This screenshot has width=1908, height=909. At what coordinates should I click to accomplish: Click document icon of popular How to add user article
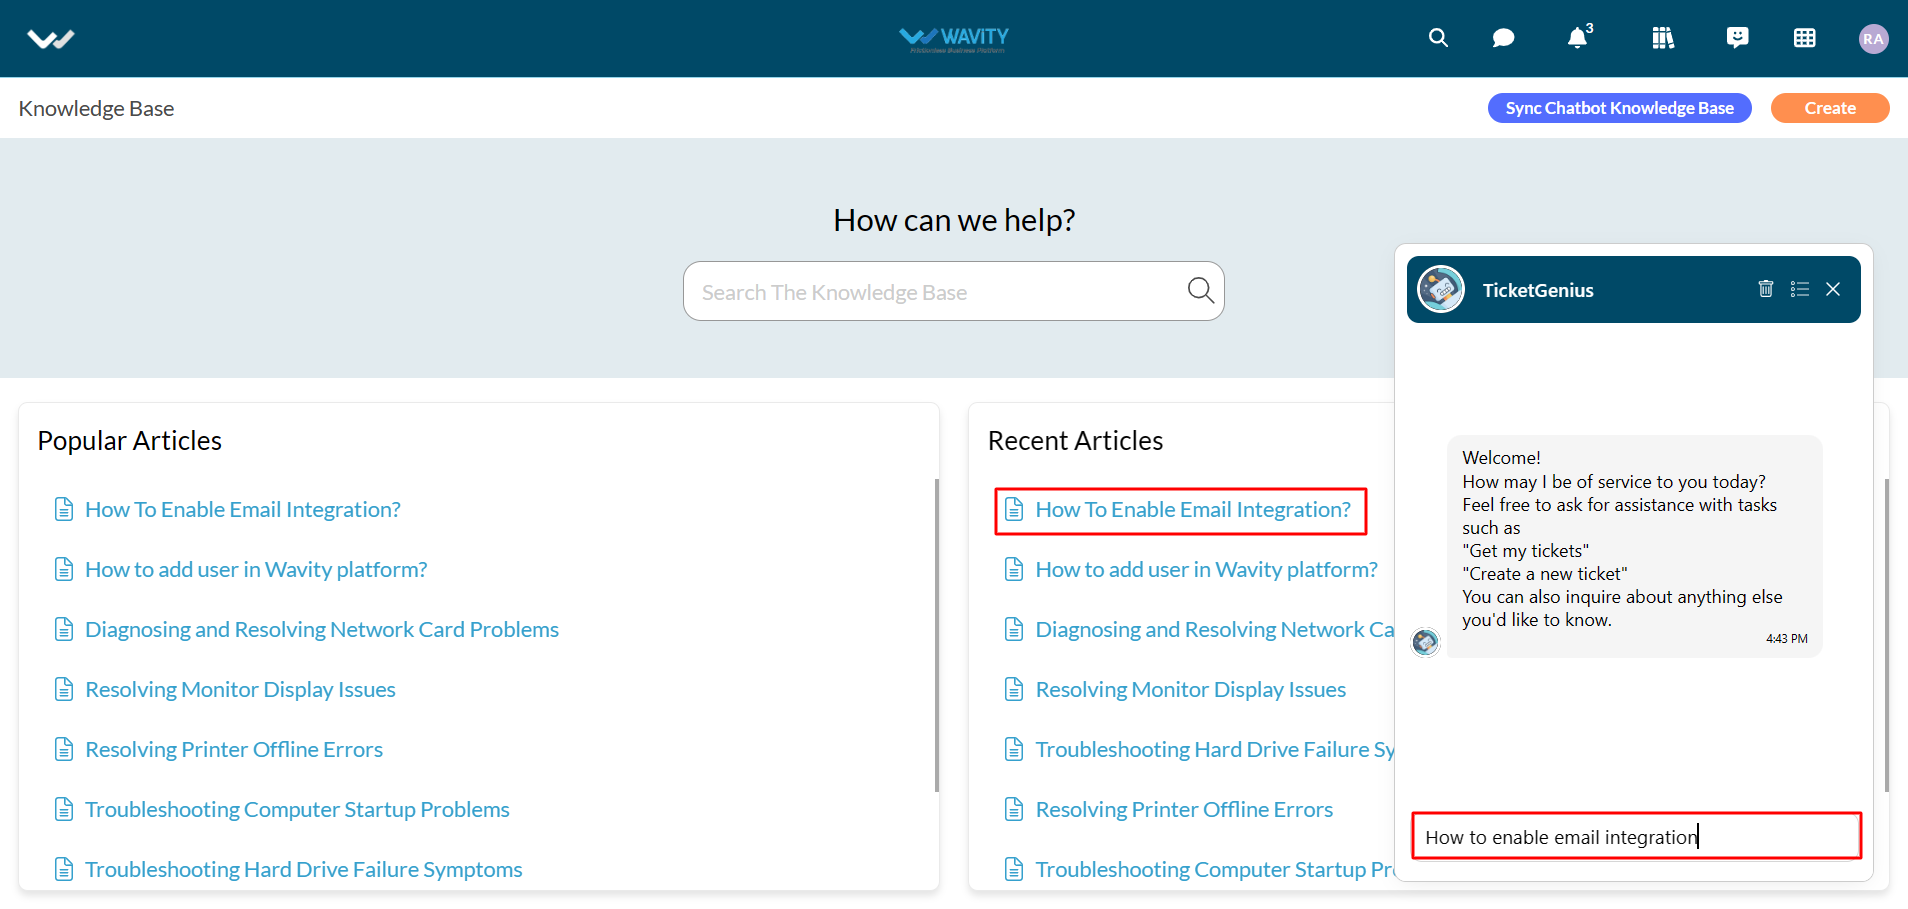(64, 570)
